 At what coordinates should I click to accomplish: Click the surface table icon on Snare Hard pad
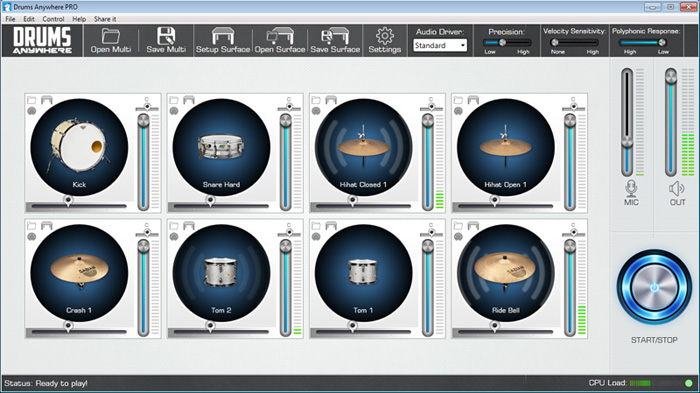189,100
